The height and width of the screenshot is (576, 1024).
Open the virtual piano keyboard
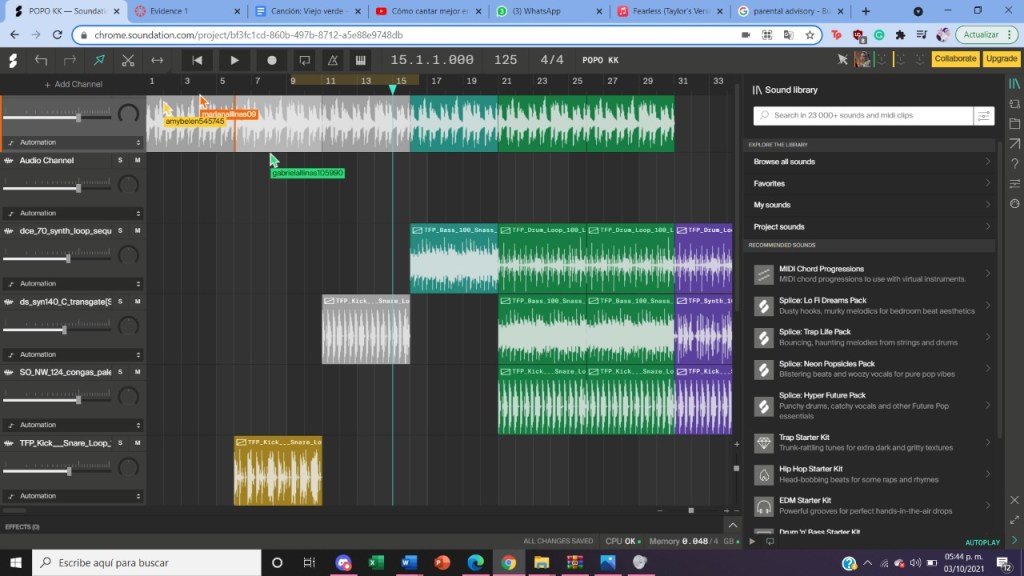tap(361, 60)
